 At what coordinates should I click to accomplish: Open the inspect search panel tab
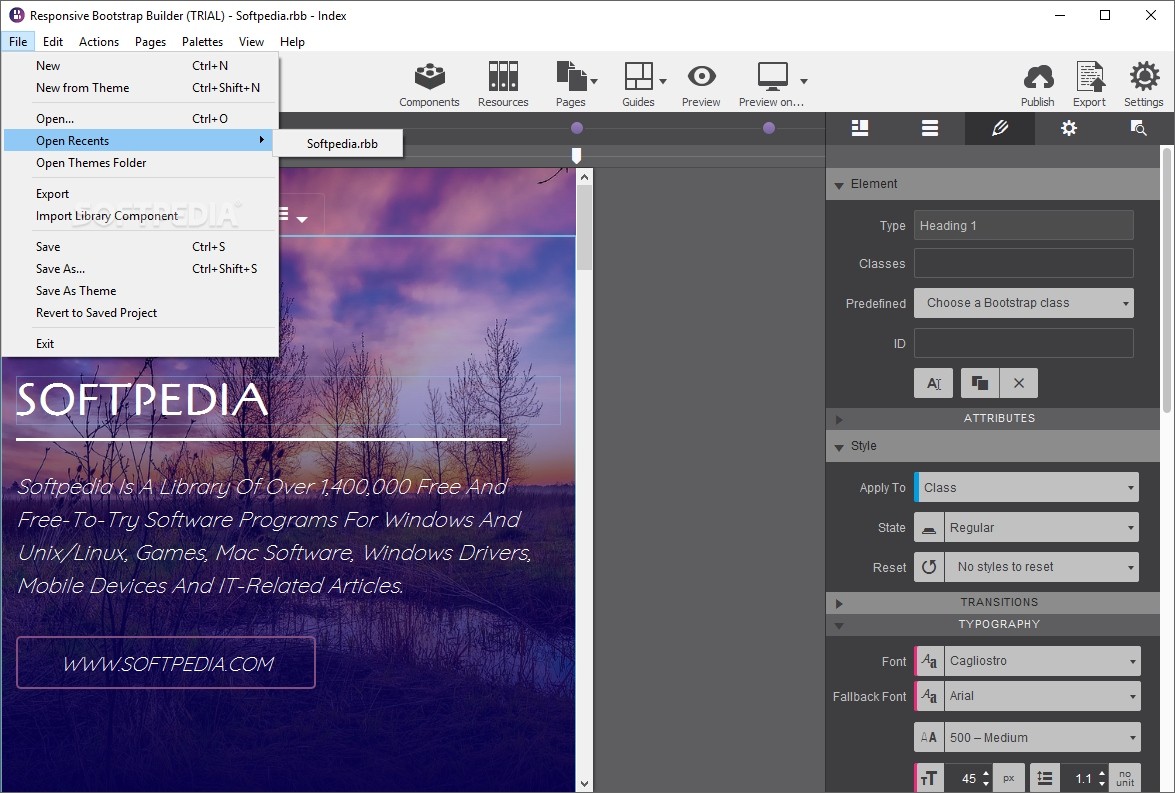[x=1138, y=128]
